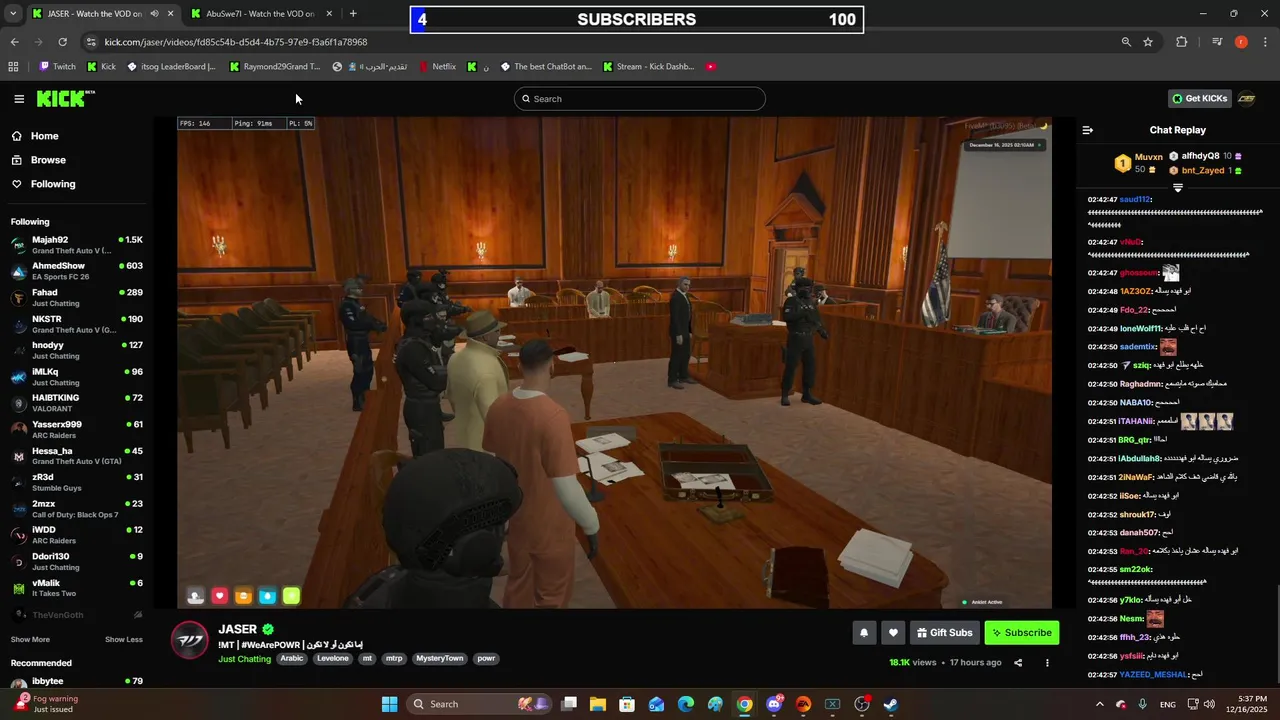Image resolution: width=1280 pixels, height=720 pixels.
Task: Open browser extensions puzzle icon
Action: [x=1182, y=42]
